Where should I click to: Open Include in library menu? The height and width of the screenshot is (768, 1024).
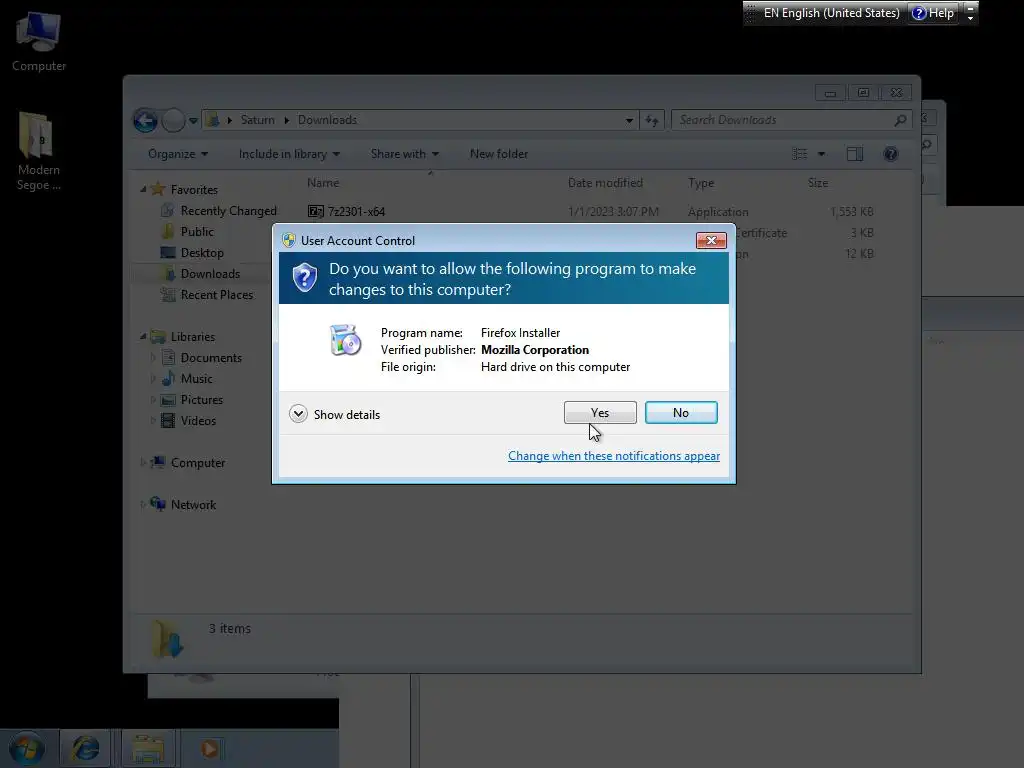pyautogui.click(x=289, y=154)
